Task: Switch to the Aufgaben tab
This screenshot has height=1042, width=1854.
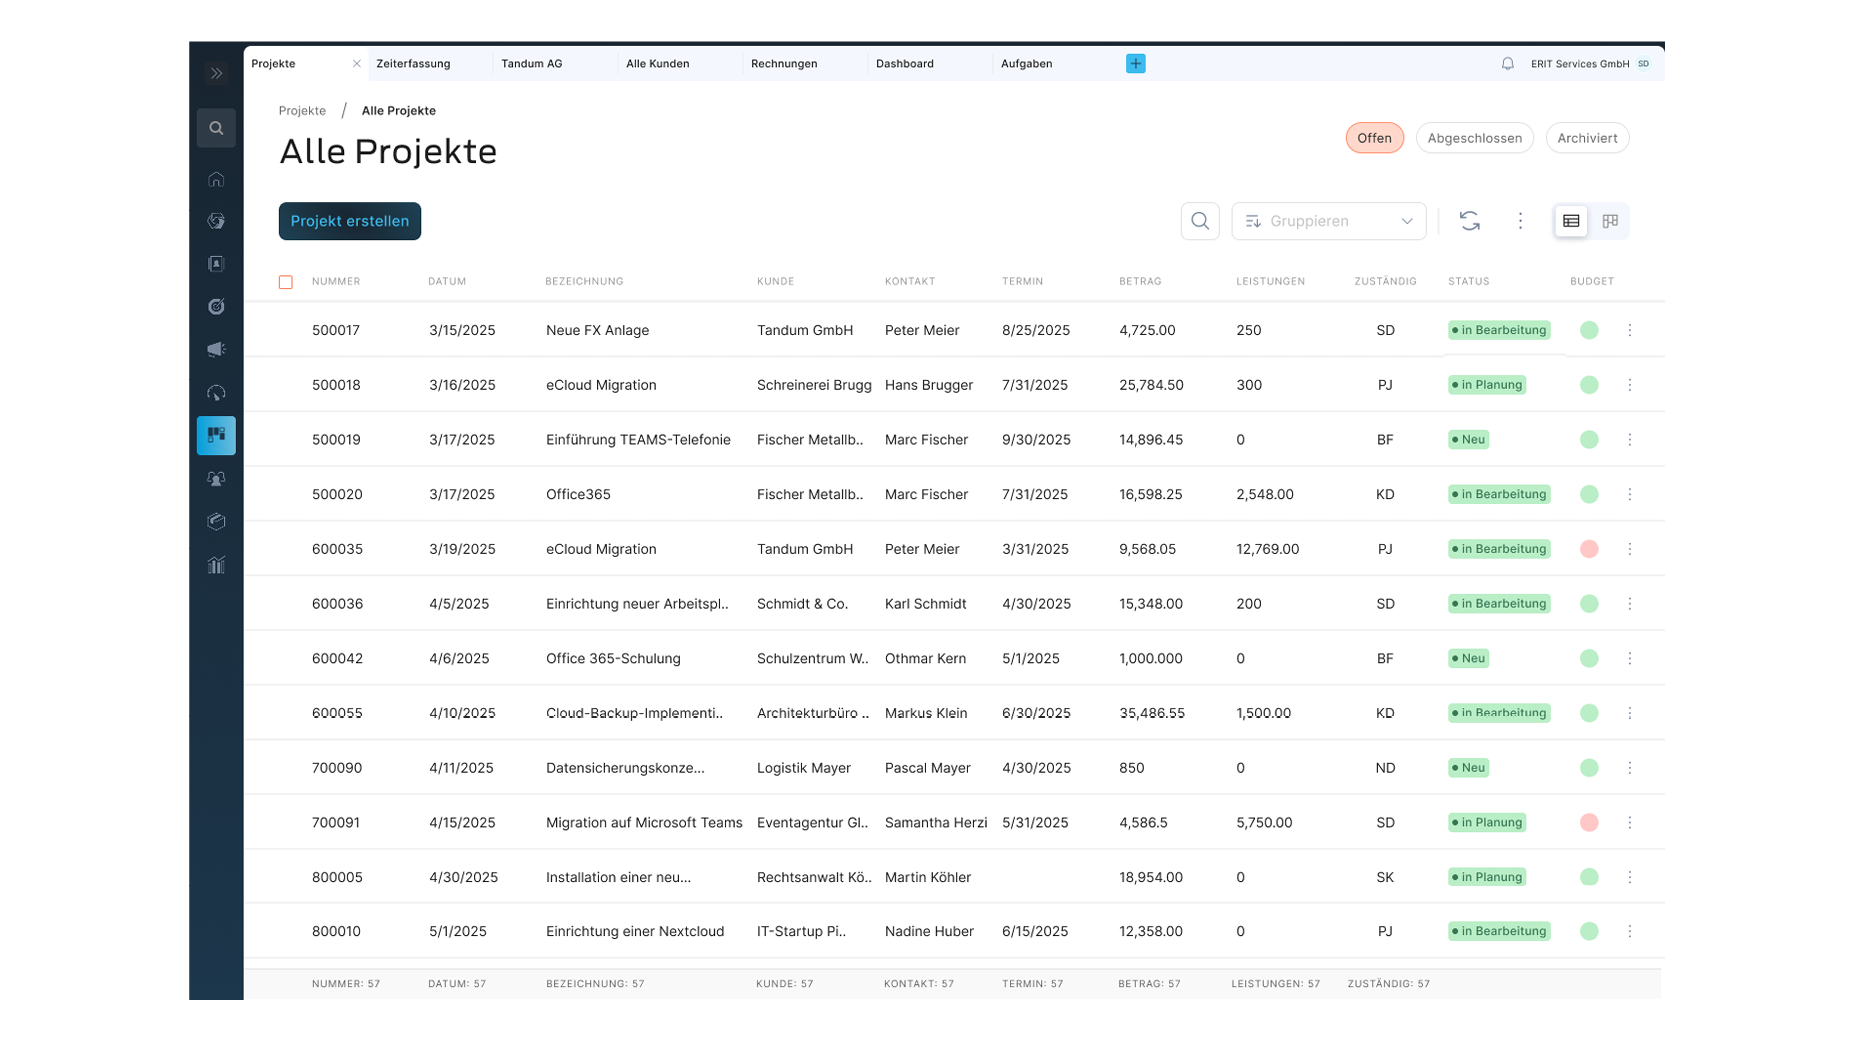Action: pyautogui.click(x=1027, y=64)
